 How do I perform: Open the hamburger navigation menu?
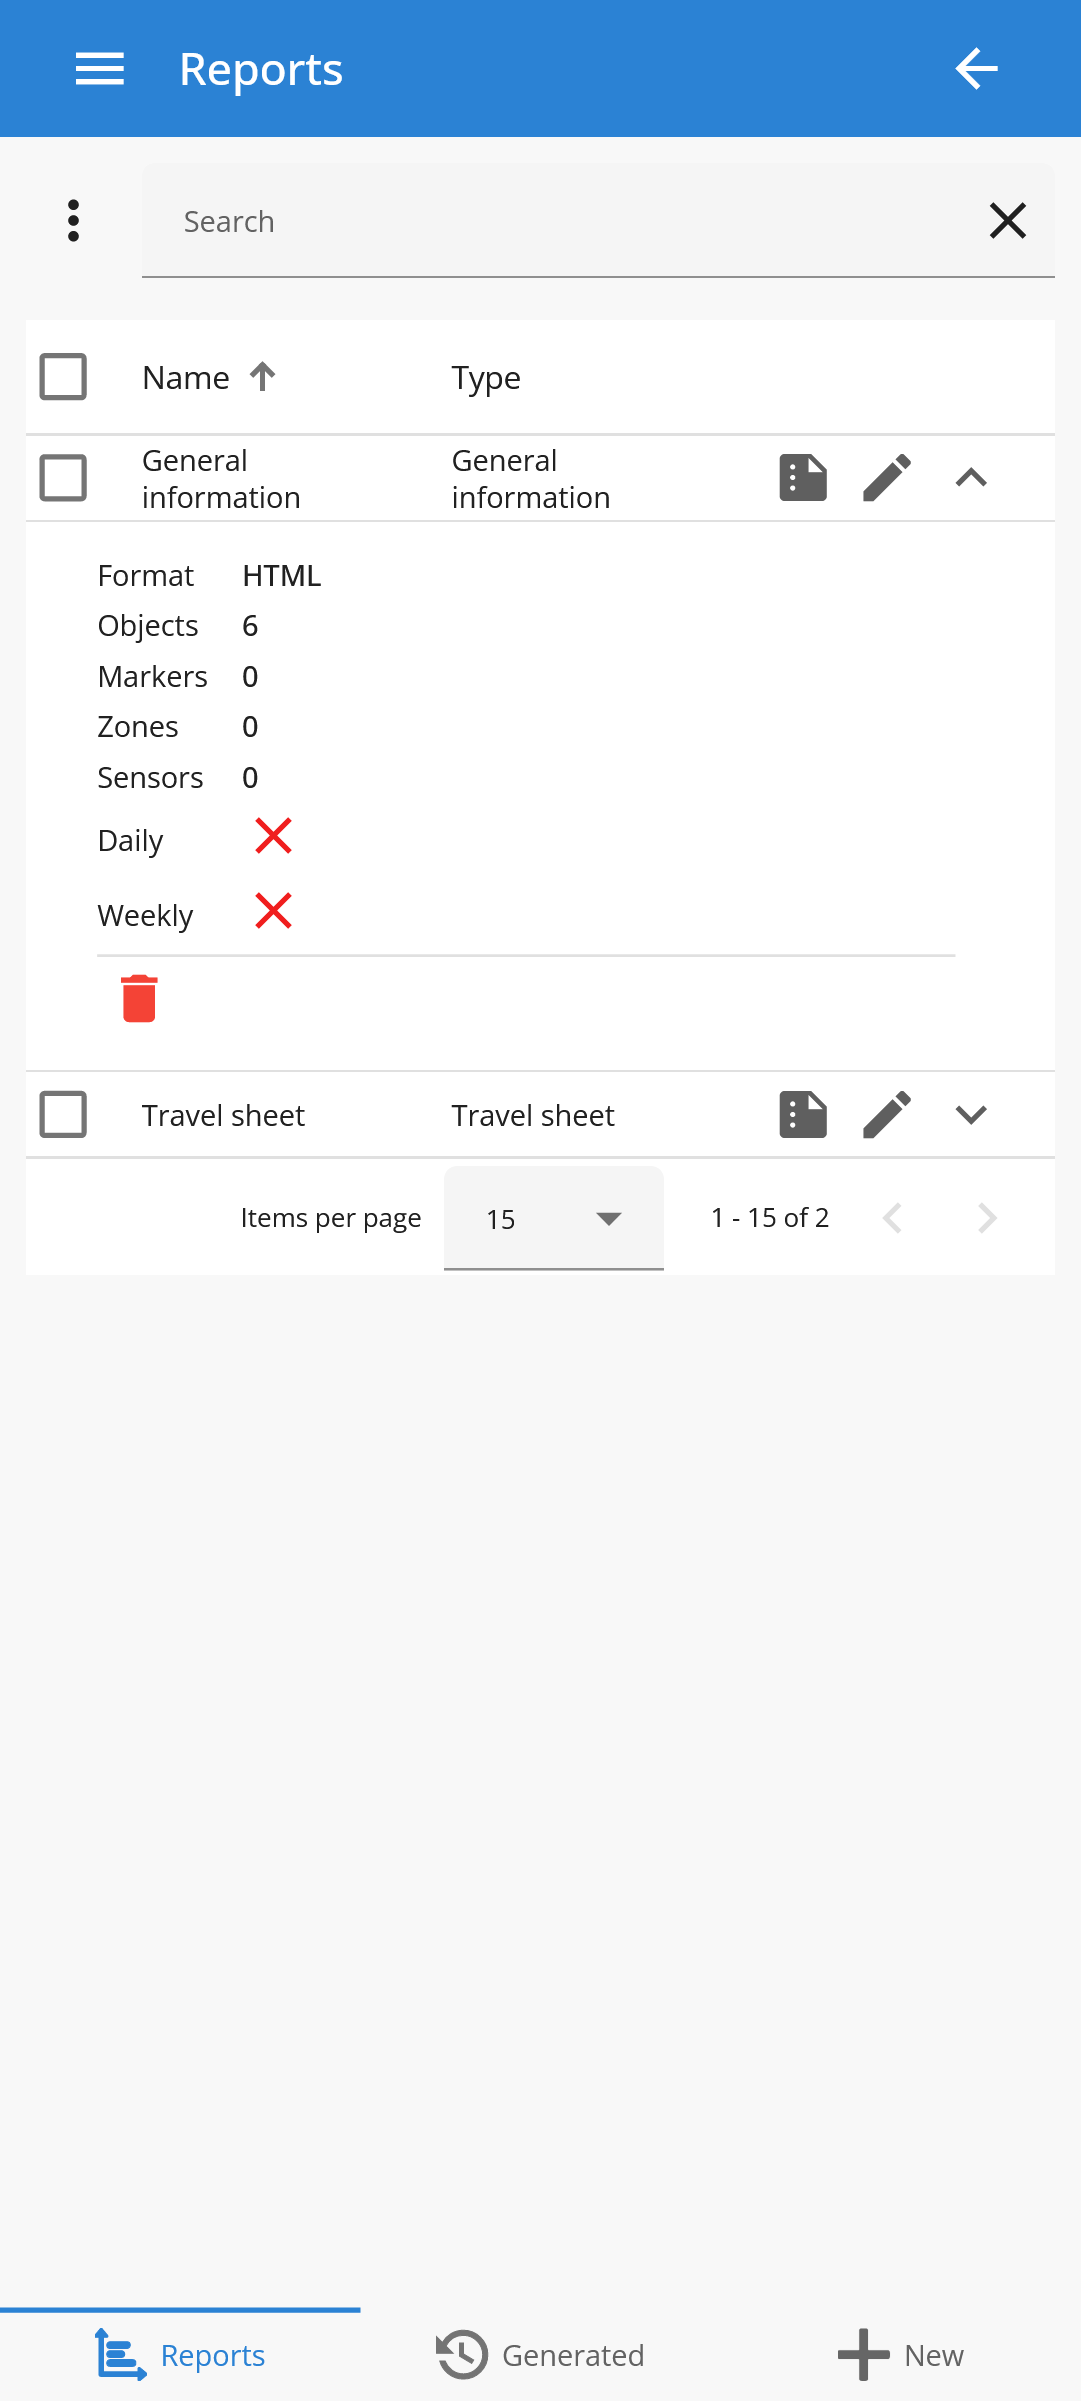click(100, 69)
